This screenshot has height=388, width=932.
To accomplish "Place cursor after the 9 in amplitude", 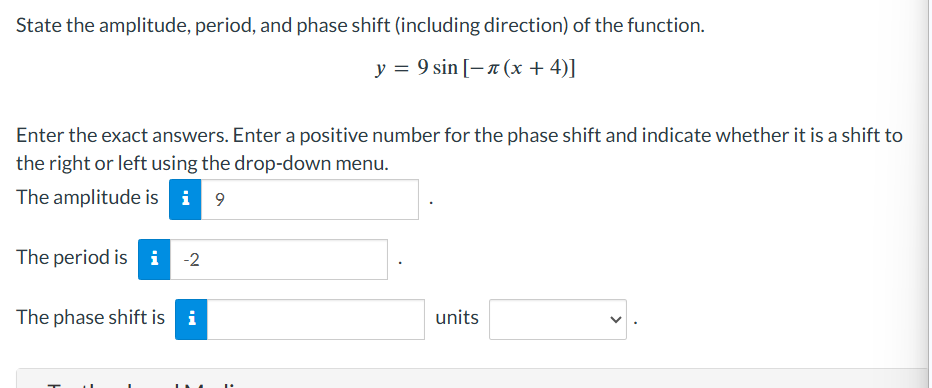I will 226,200.
